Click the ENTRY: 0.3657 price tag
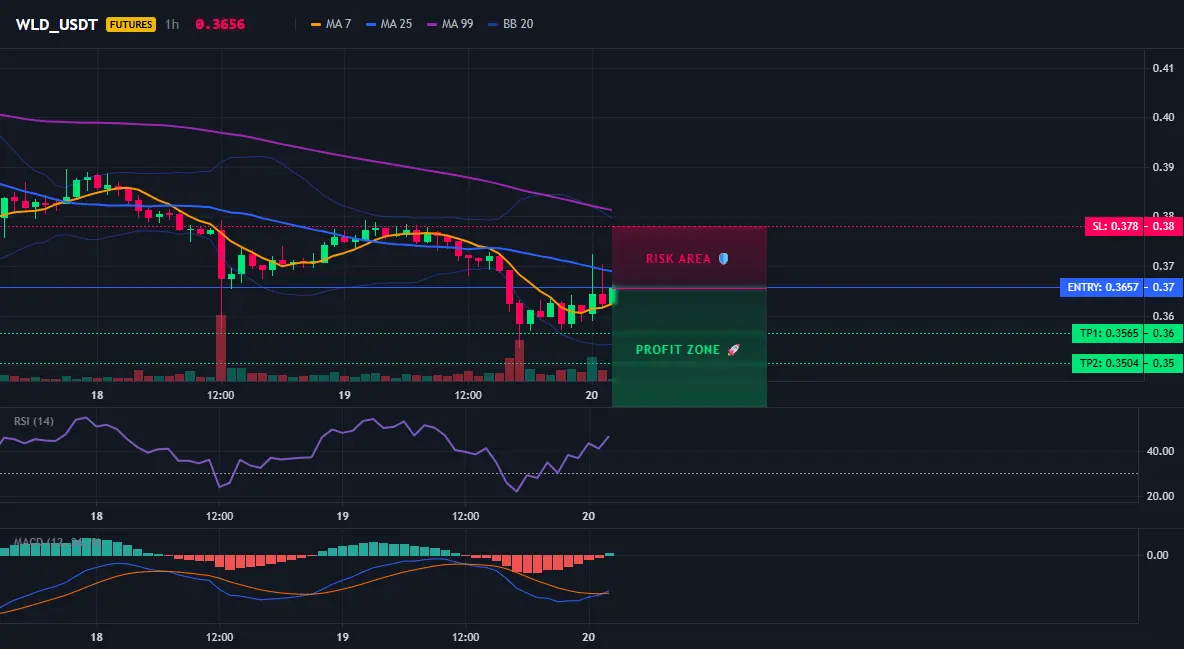This screenshot has height=649, width=1184. [x=1103, y=287]
